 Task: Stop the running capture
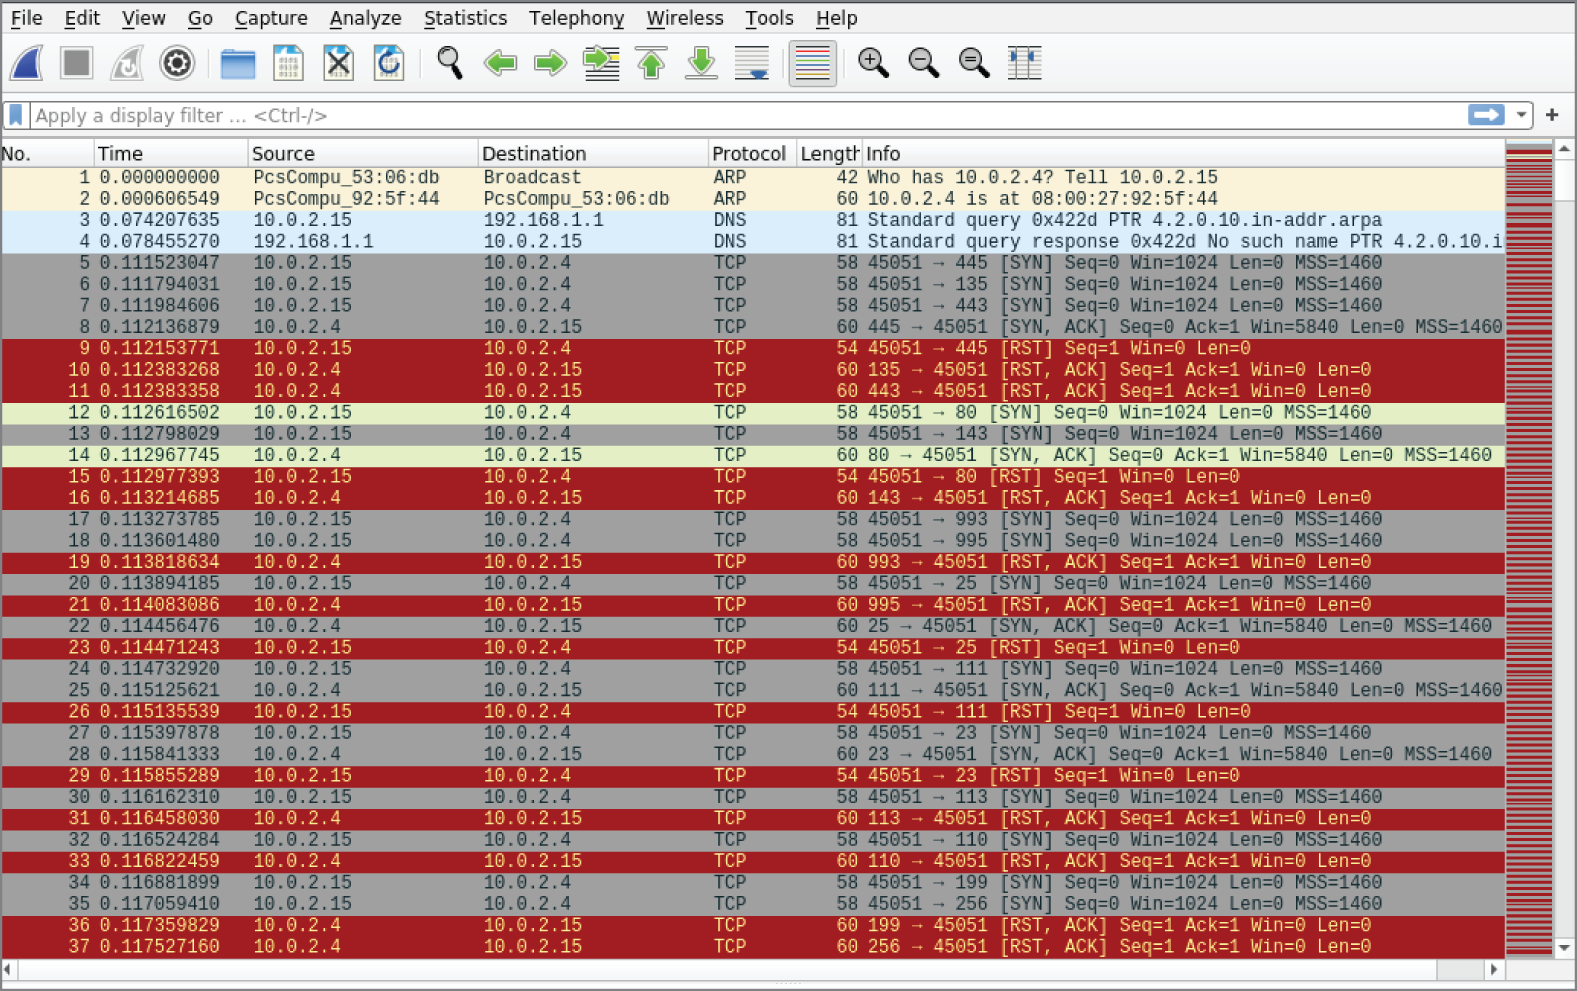tap(76, 63)
